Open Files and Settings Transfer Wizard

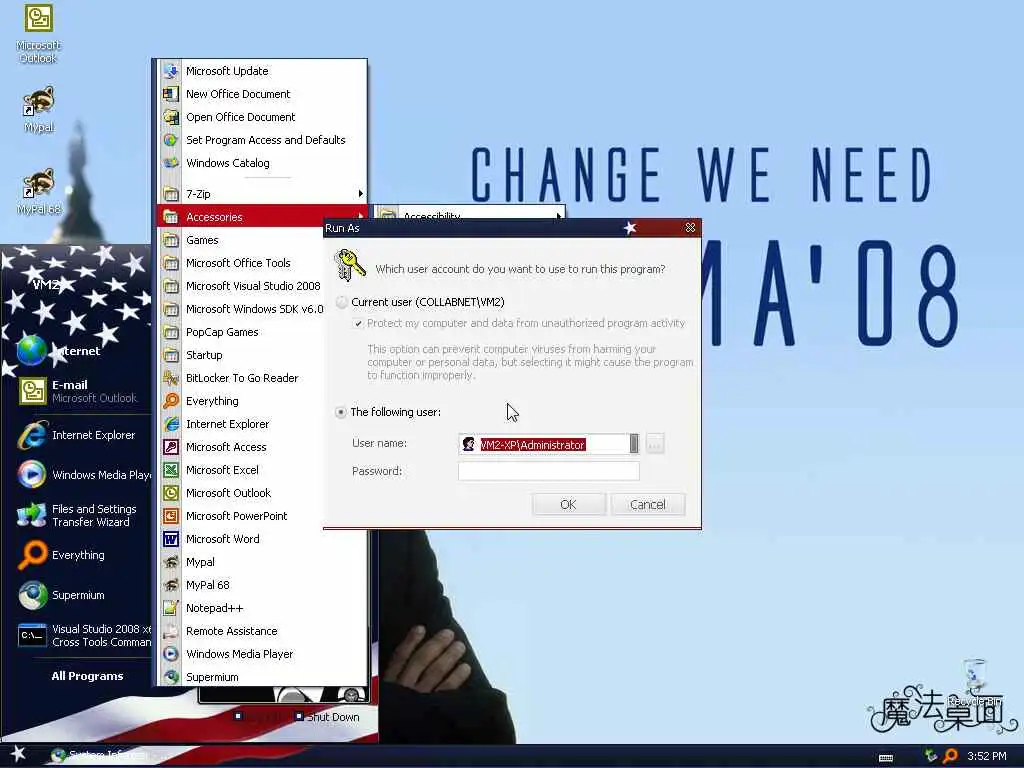click(x=76, y=515)
